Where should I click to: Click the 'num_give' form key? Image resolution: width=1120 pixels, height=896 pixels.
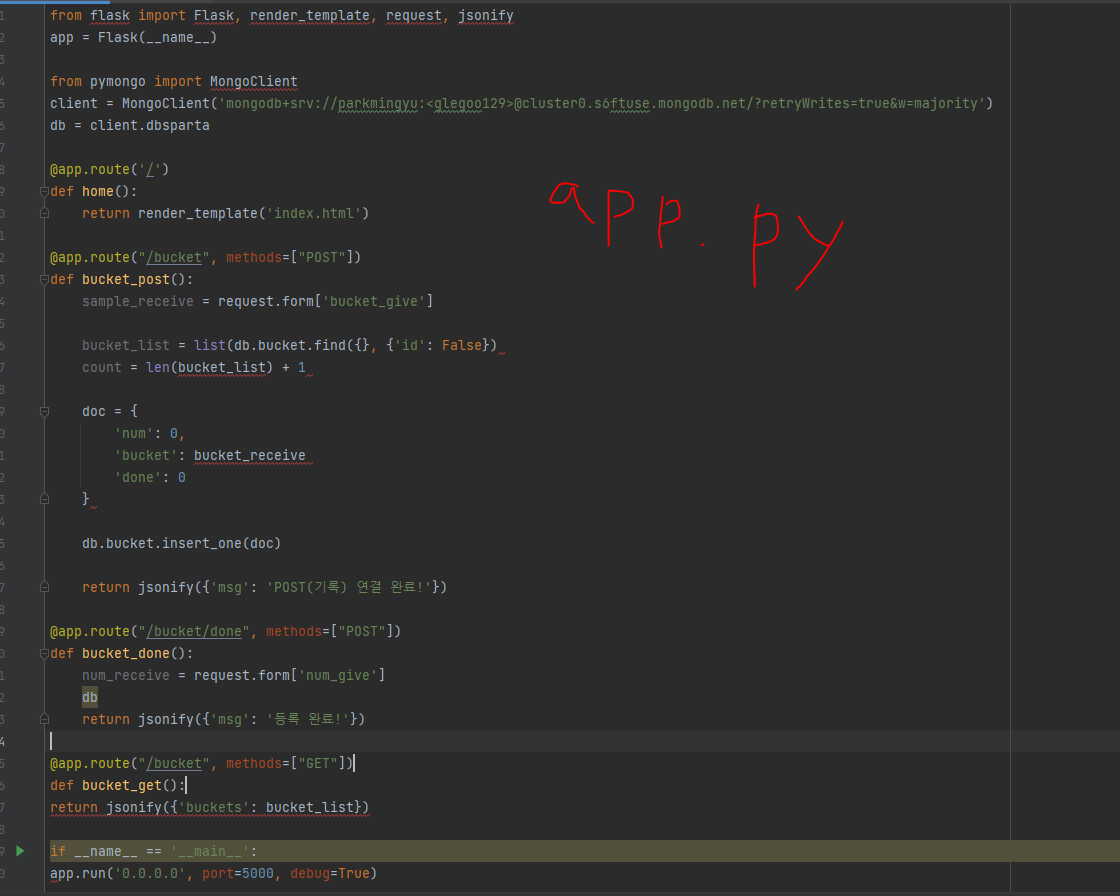[x=338, y=675]
